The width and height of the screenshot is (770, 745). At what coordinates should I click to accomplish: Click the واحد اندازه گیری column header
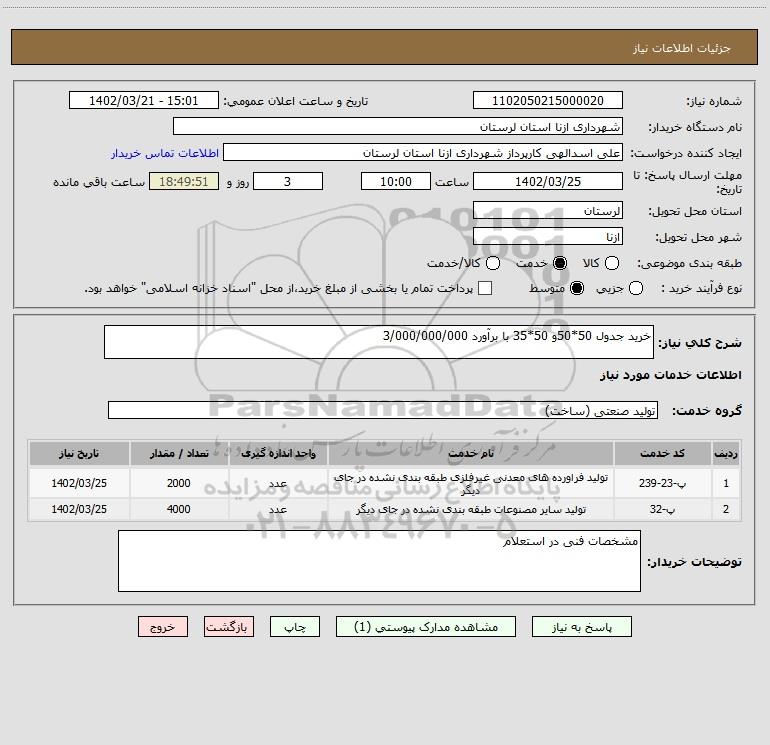click(x=278, y=453)
